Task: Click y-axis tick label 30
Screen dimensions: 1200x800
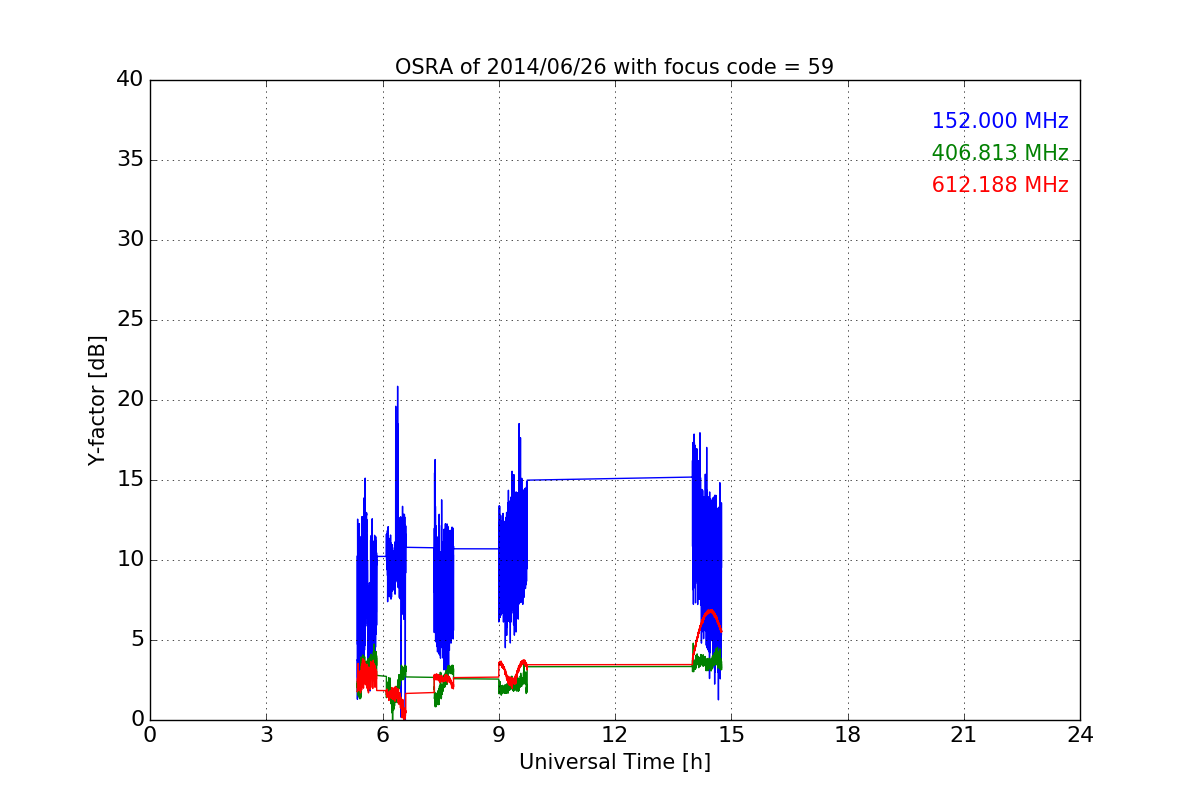Action: (x=130, y=240)
